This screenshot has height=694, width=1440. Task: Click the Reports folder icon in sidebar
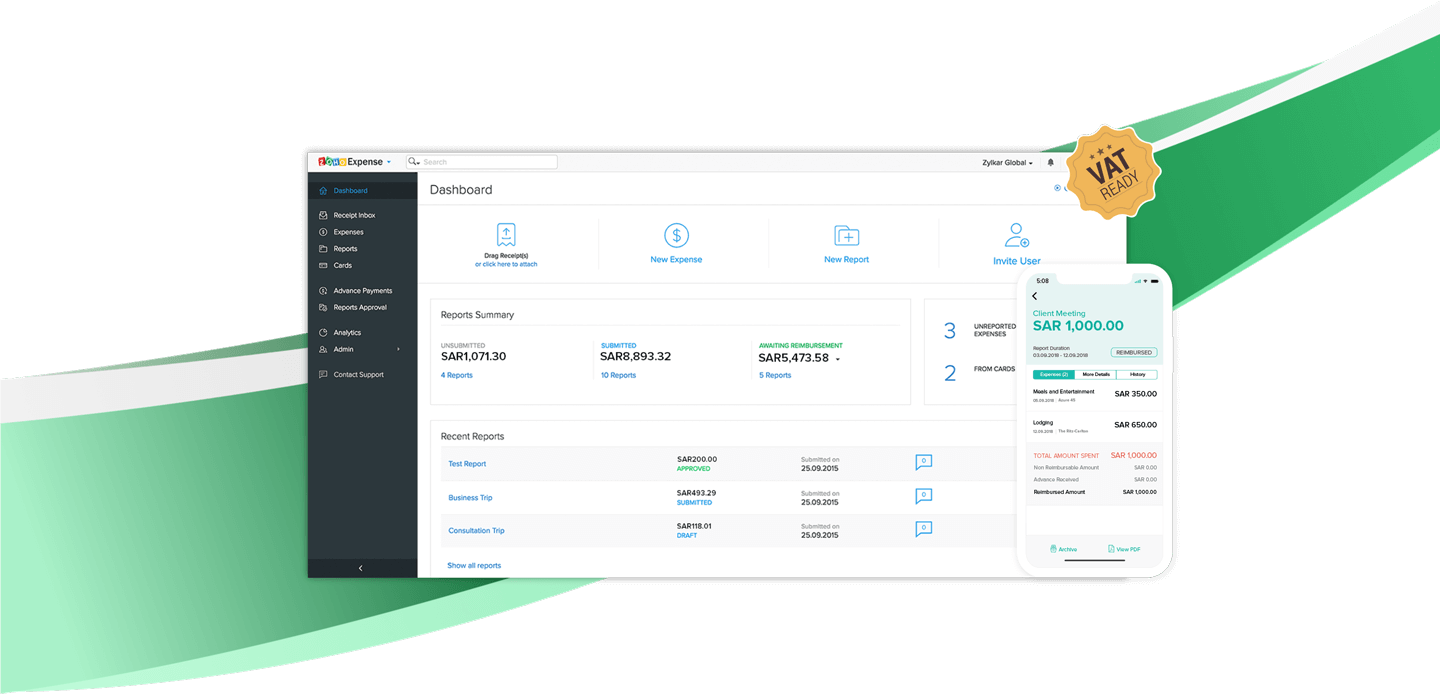[x=323, y=249]
